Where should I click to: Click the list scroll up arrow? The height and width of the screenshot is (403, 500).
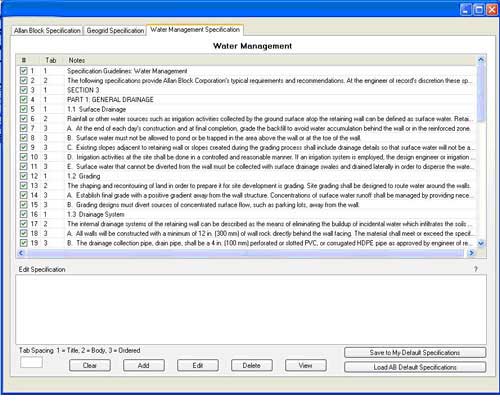(x=481, y=60)
